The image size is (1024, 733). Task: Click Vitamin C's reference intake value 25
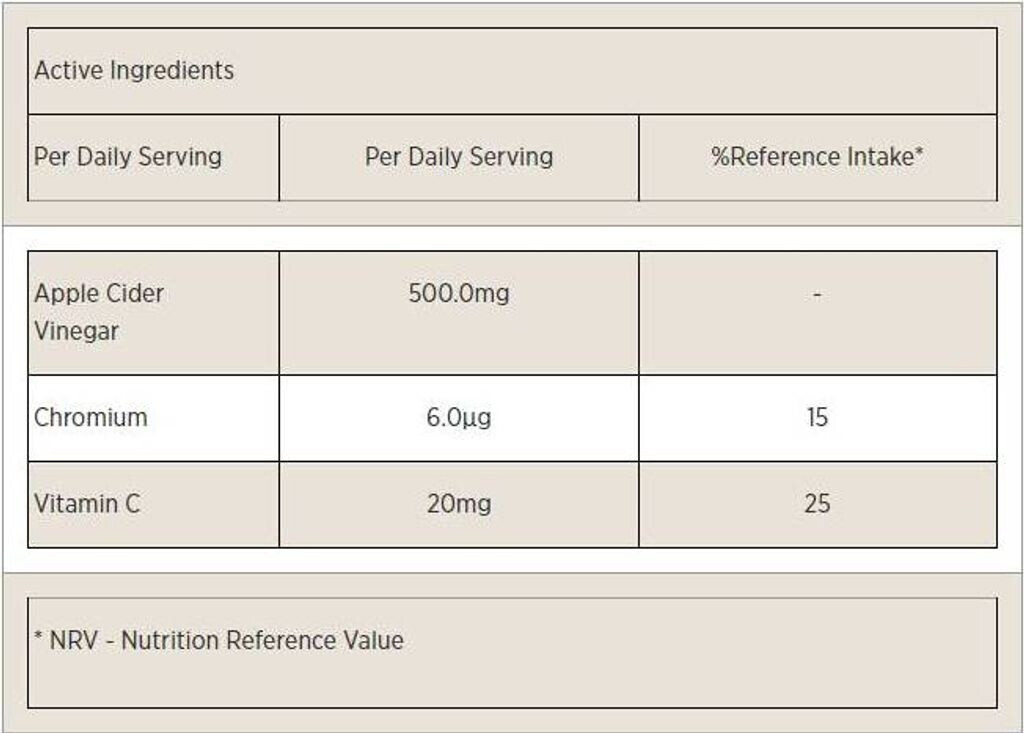817,504
